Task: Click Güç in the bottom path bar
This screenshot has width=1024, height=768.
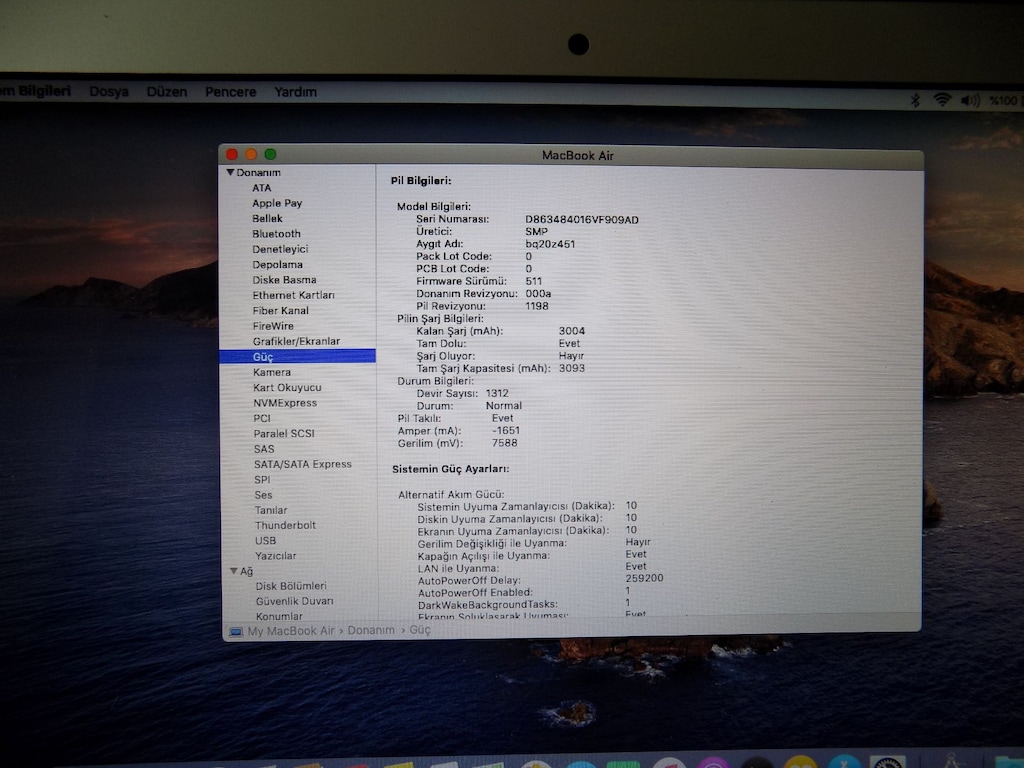Action: point(420,630)
